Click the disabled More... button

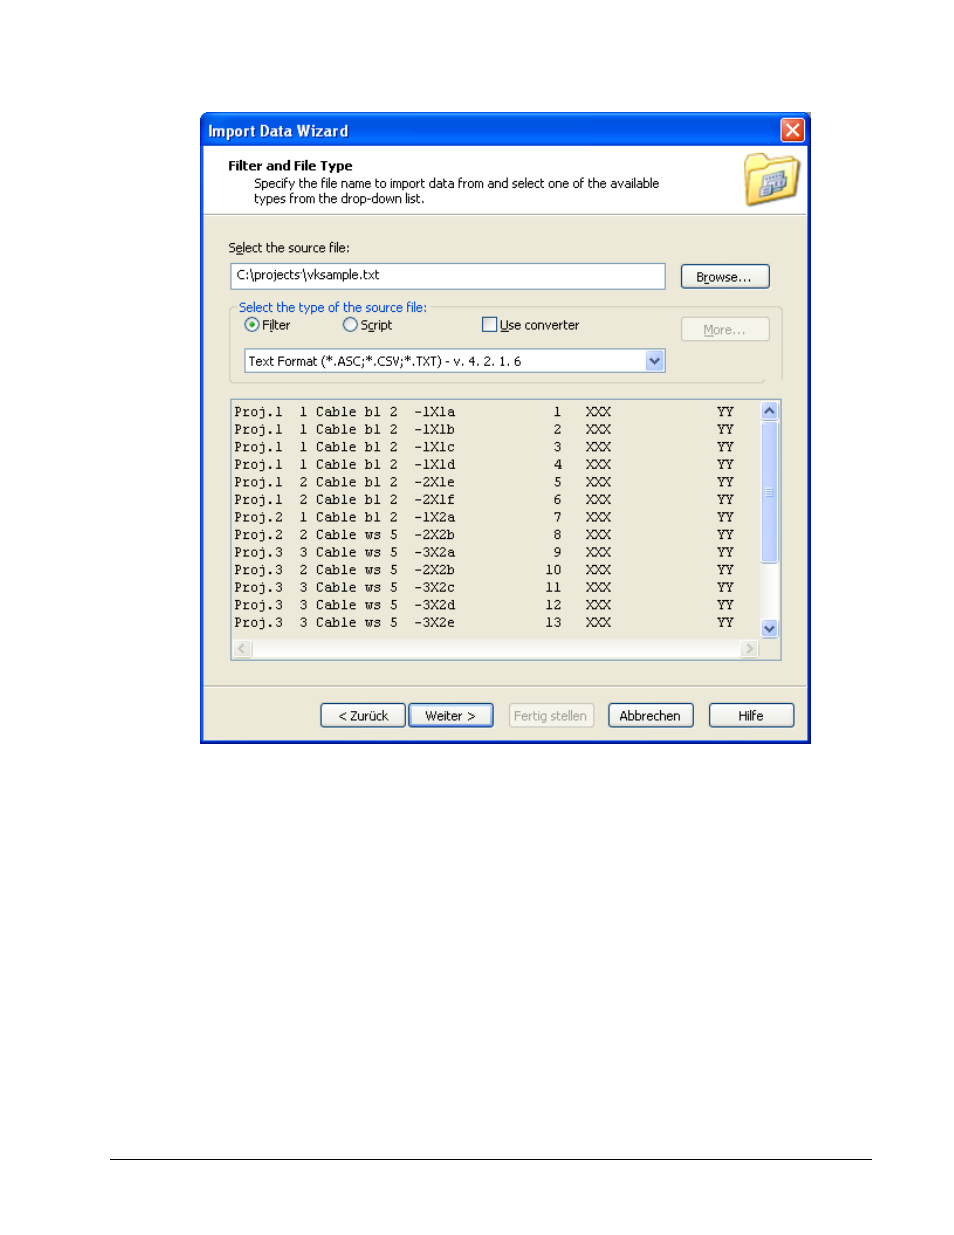(725, 329)
